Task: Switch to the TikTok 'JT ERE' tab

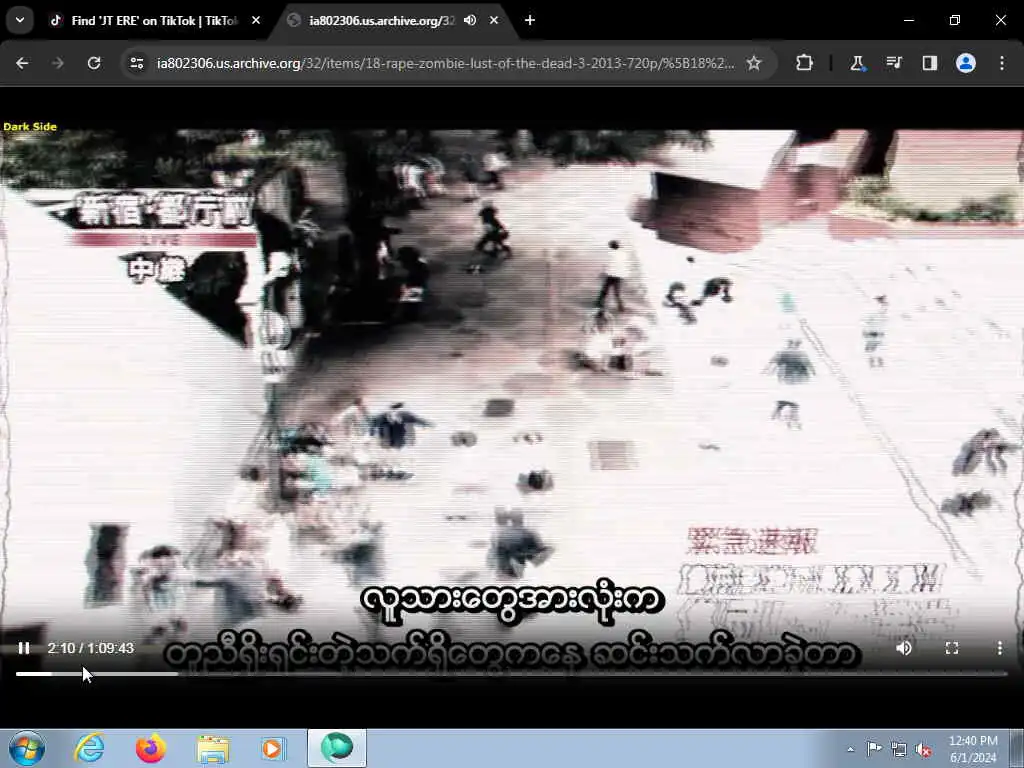Action: (x=155, y=21)
